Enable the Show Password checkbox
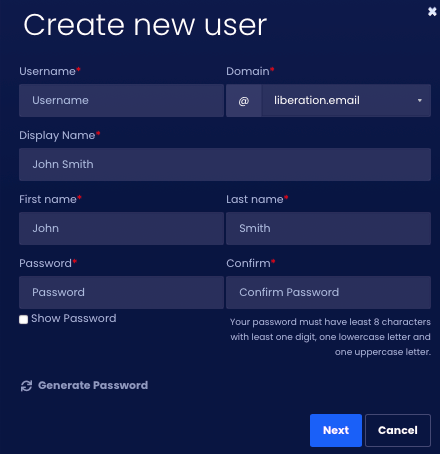This screenshot has width=440, height=454. pyautogui.click(x=23, y=319)
